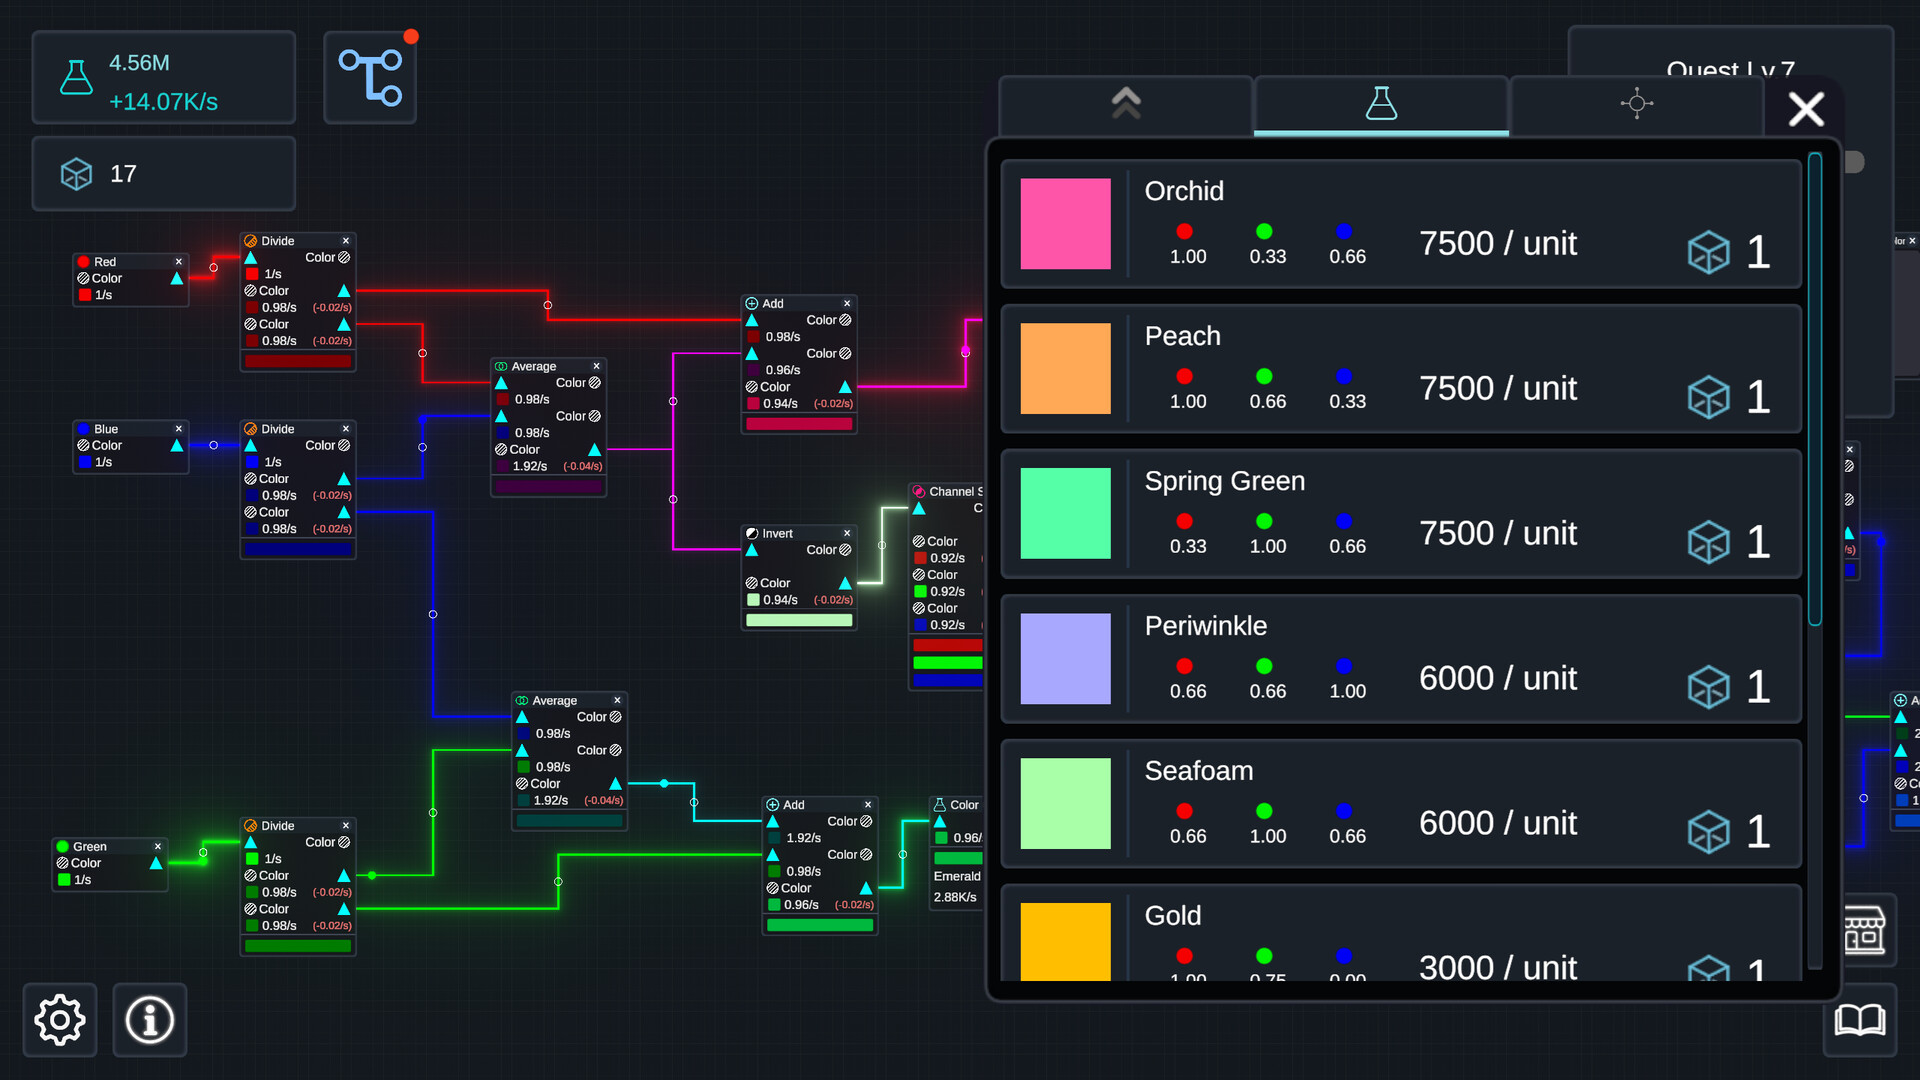Click the Spring Green cube unit icon
Viewport: 1920px width, 1080px height.
pyautogui.click(x=1708, y=542)
